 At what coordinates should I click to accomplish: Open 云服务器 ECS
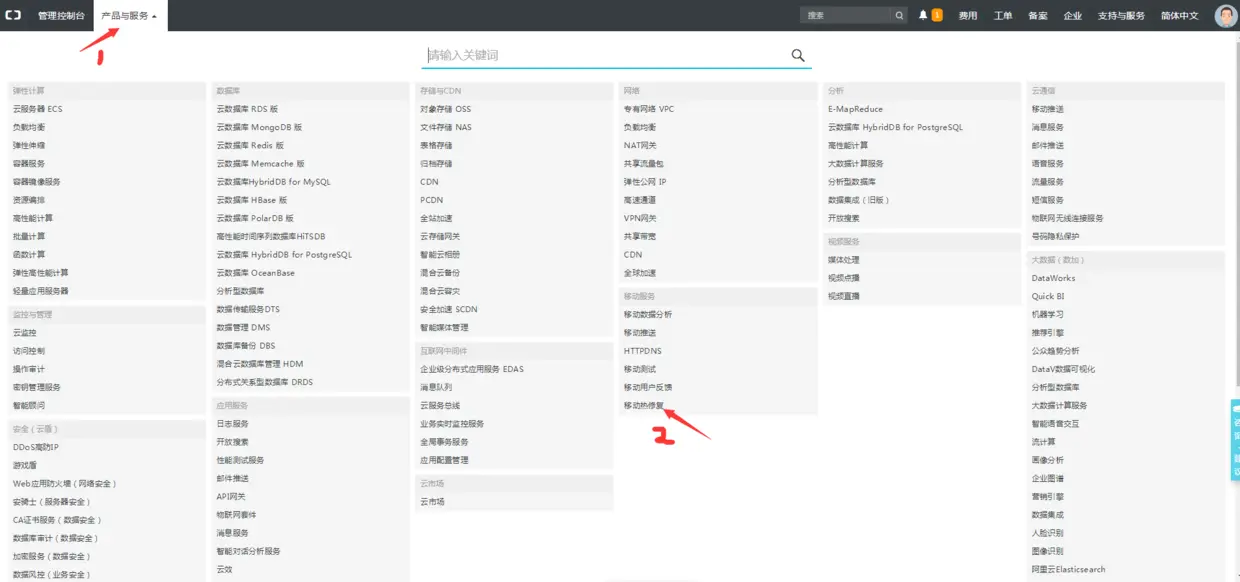(38, 109)
